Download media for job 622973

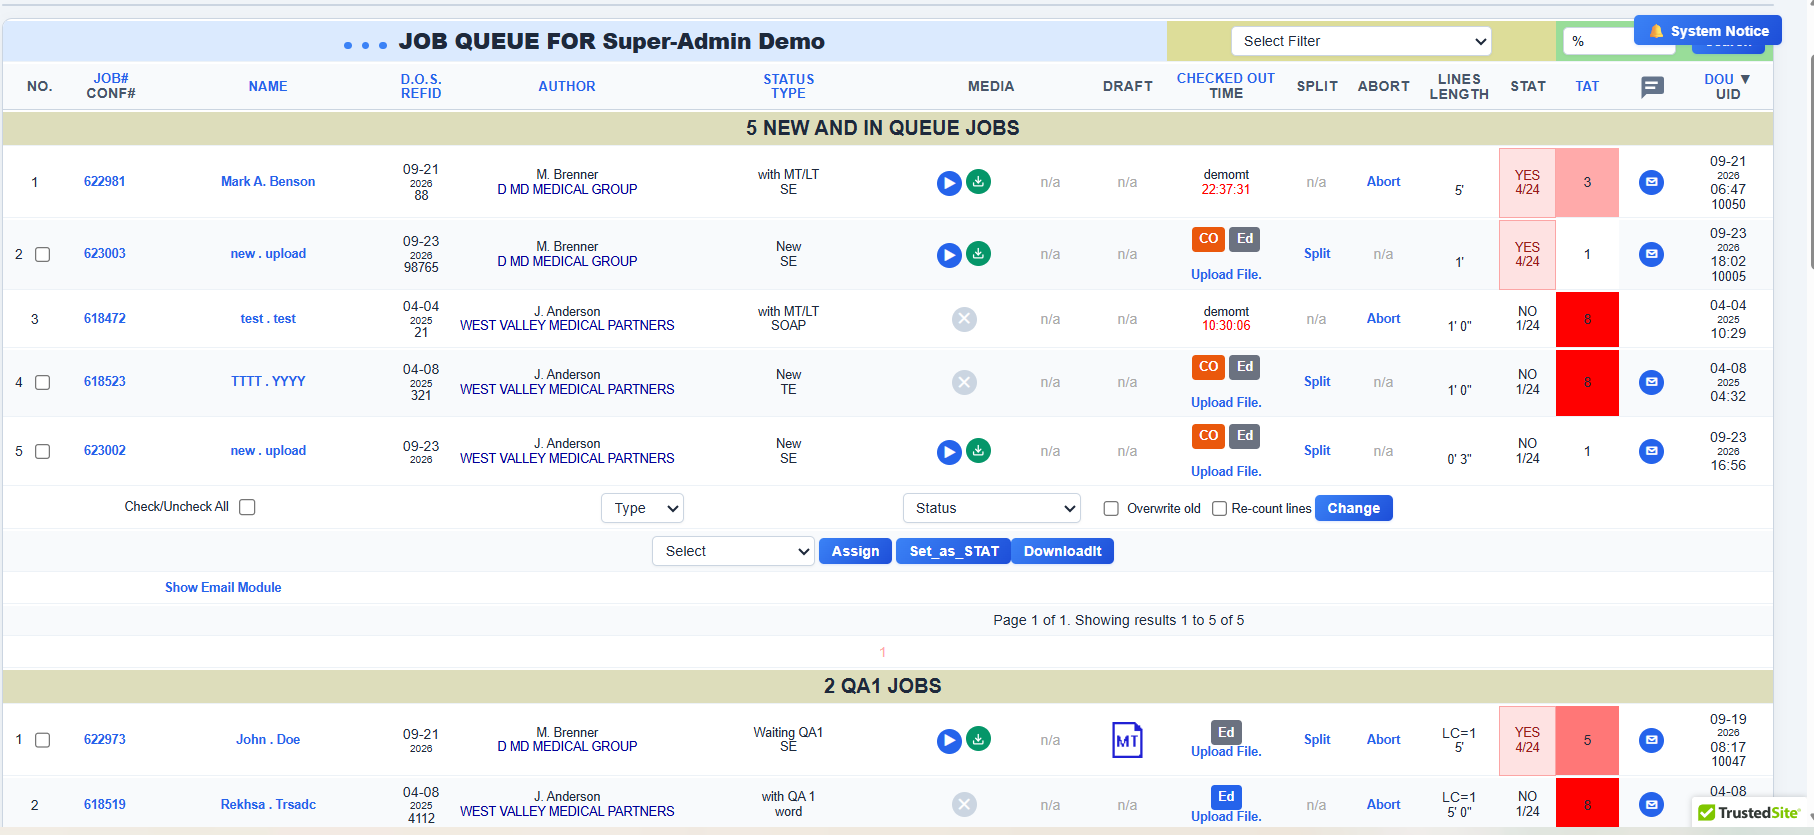click(979, 739)
